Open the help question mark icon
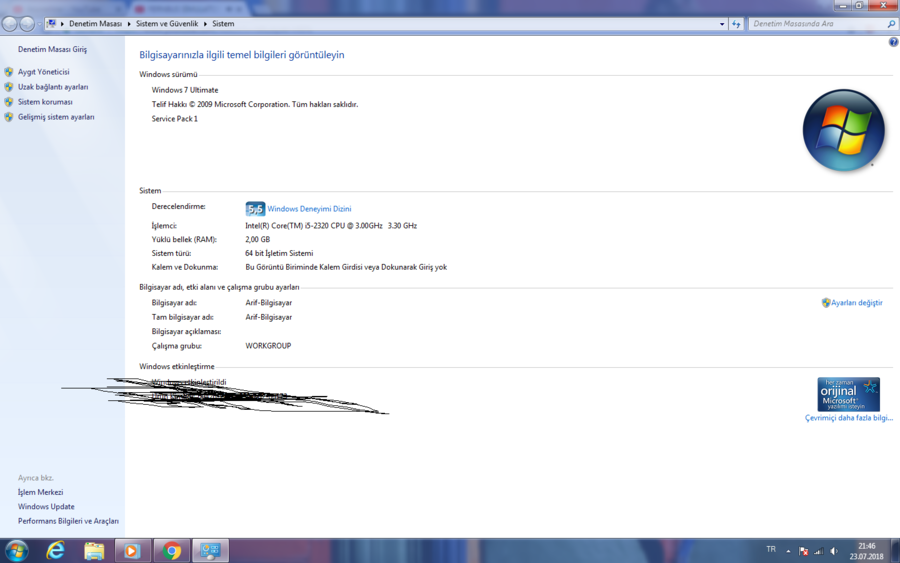Image resolution: width=900 pixels, height=563 pixels. 893,42
